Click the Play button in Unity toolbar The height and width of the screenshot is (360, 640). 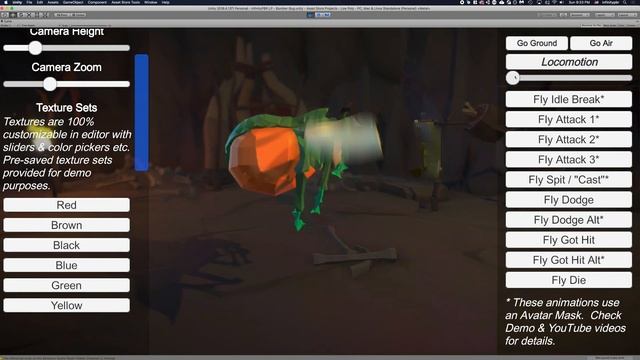[x=310, y=15]
